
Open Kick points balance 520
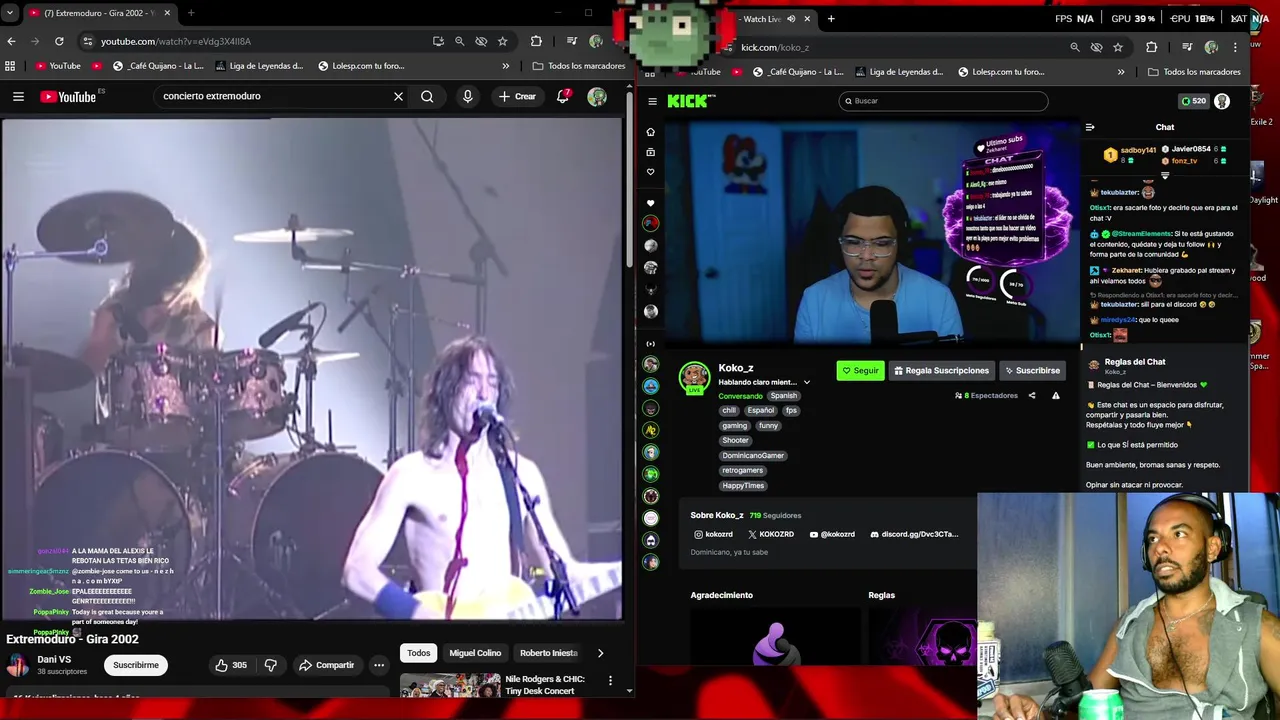pyautogui.click(x=1193, y=101)
